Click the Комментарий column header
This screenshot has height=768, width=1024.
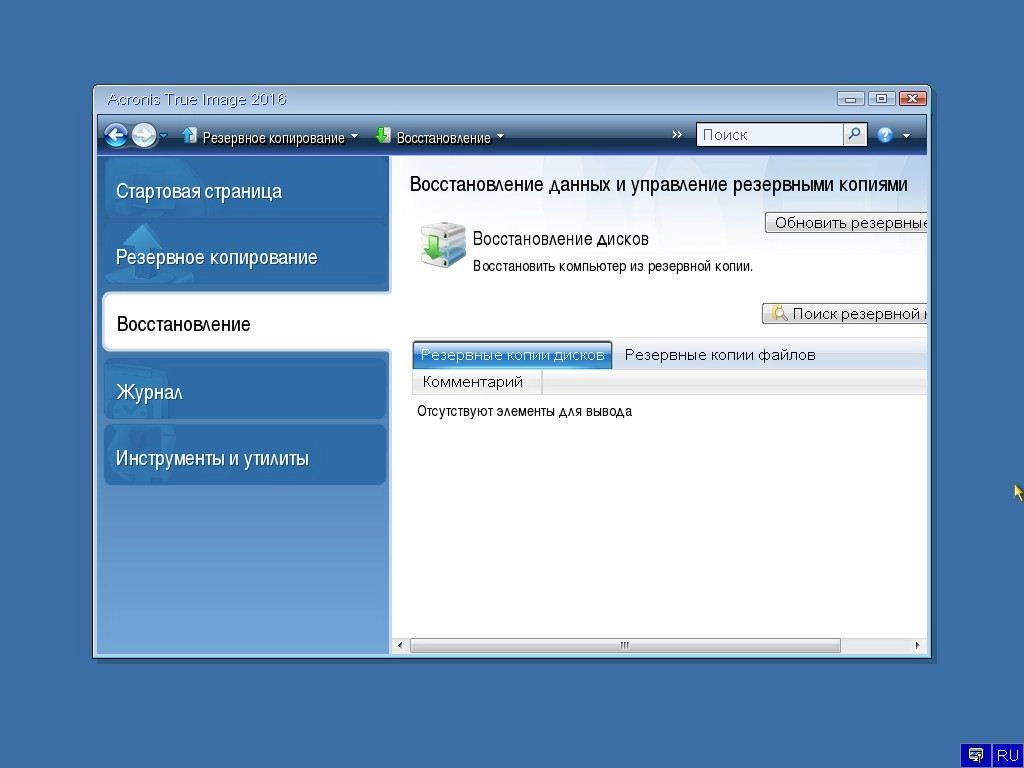pyautogui.click(x=477, y=382)
